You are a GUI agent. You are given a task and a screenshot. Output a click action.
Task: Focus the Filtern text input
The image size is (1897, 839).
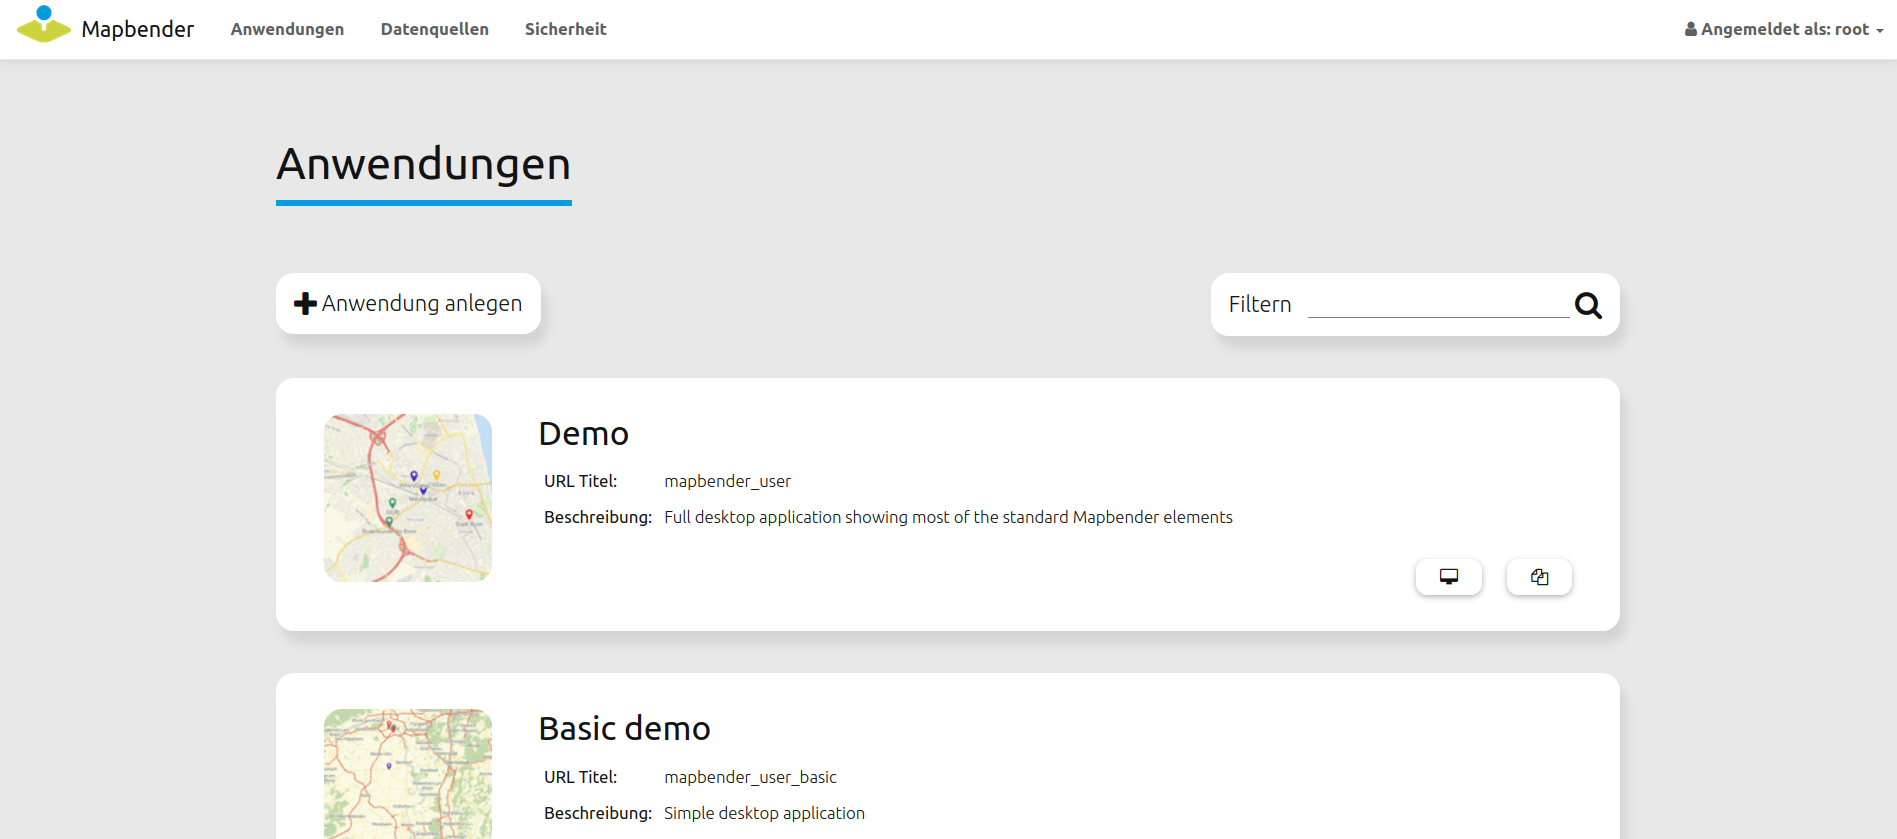(1437, 304)
